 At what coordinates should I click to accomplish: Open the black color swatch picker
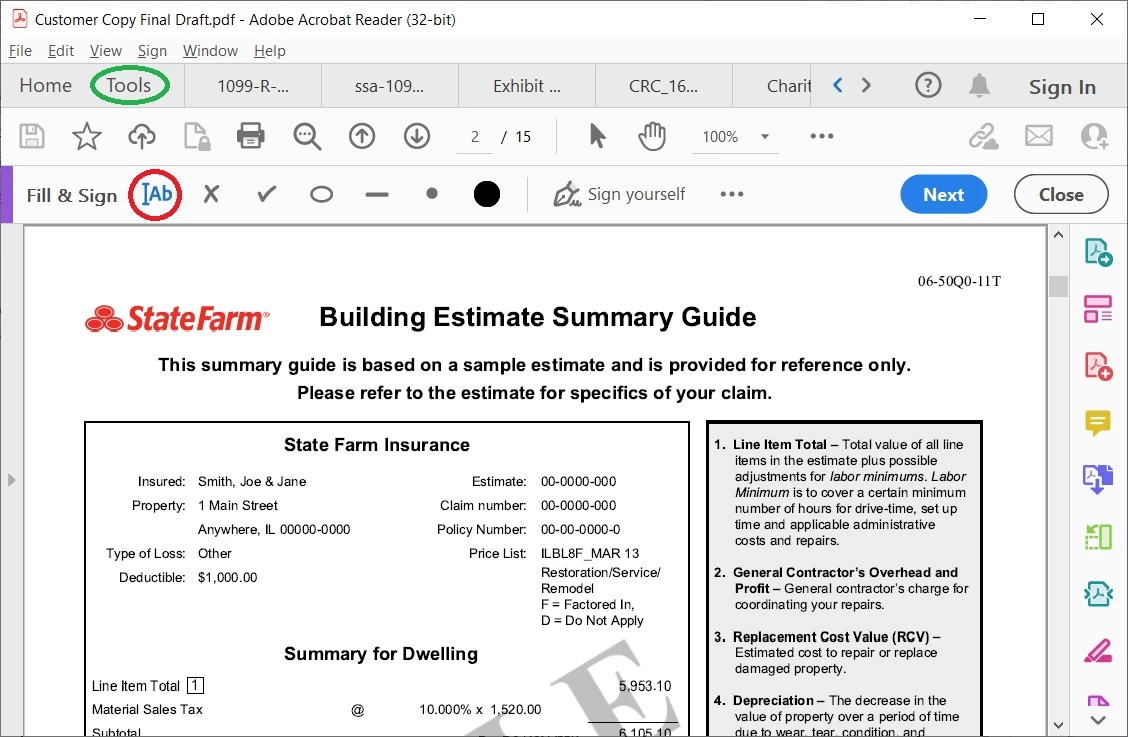(487, 194)
